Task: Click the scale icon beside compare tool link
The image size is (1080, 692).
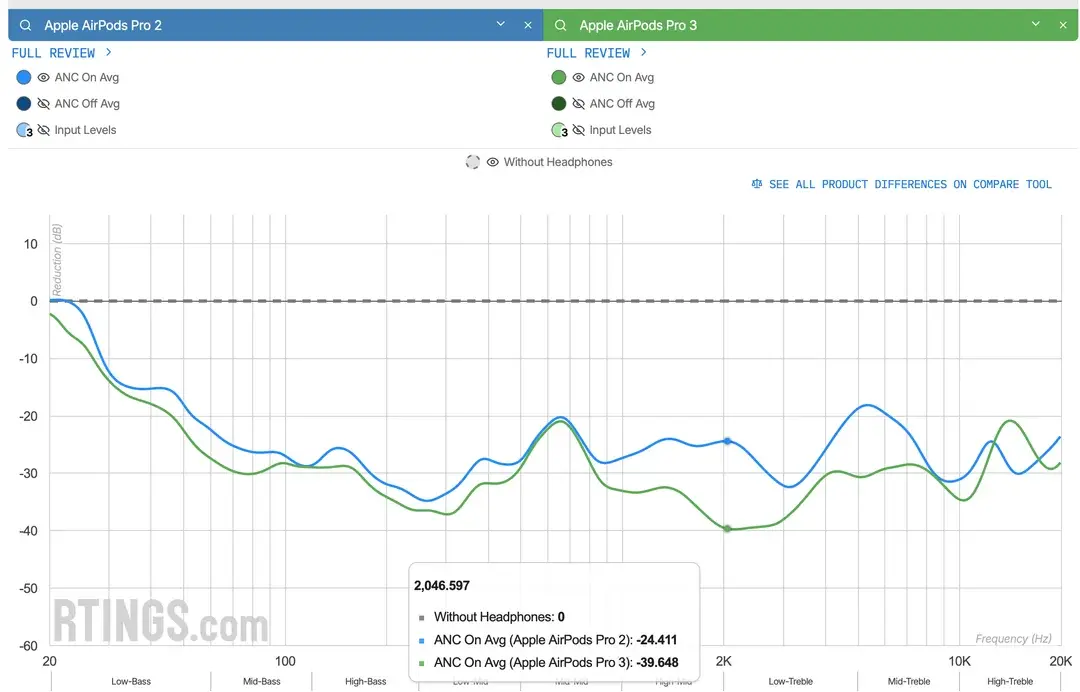Action: [757, 185]
